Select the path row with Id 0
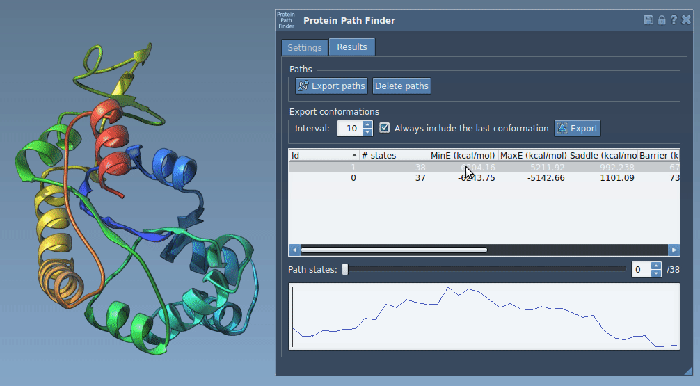The image size is (700, 386). point(484,178)
